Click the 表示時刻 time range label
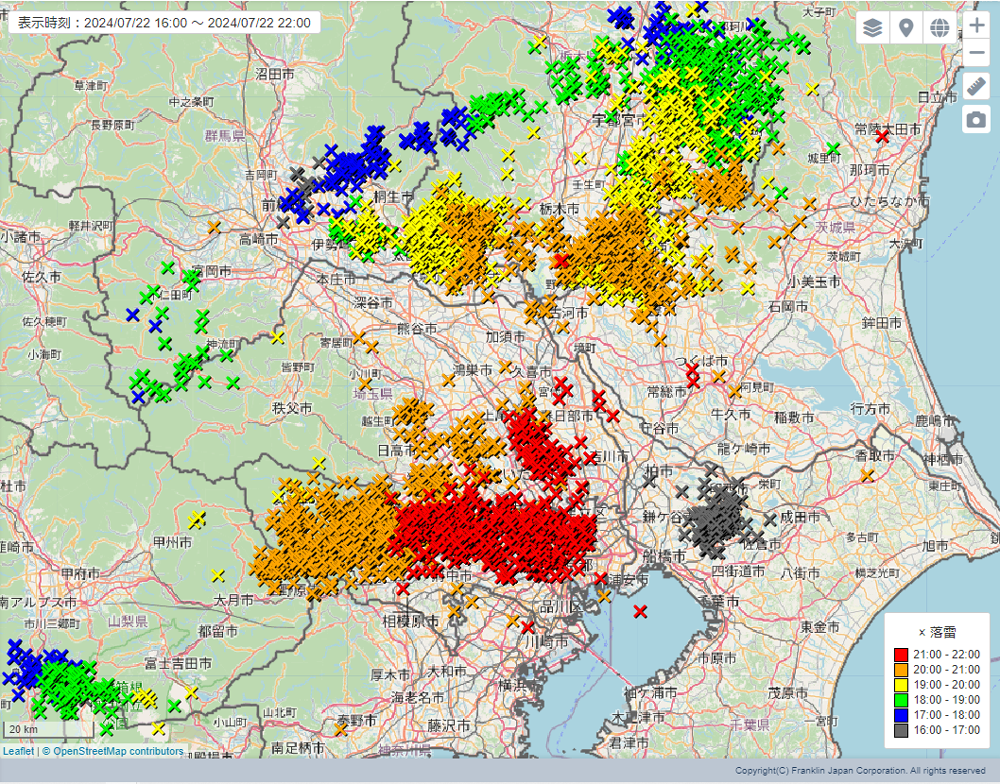The image size is (1000, 784). click(x=163, y=23)
